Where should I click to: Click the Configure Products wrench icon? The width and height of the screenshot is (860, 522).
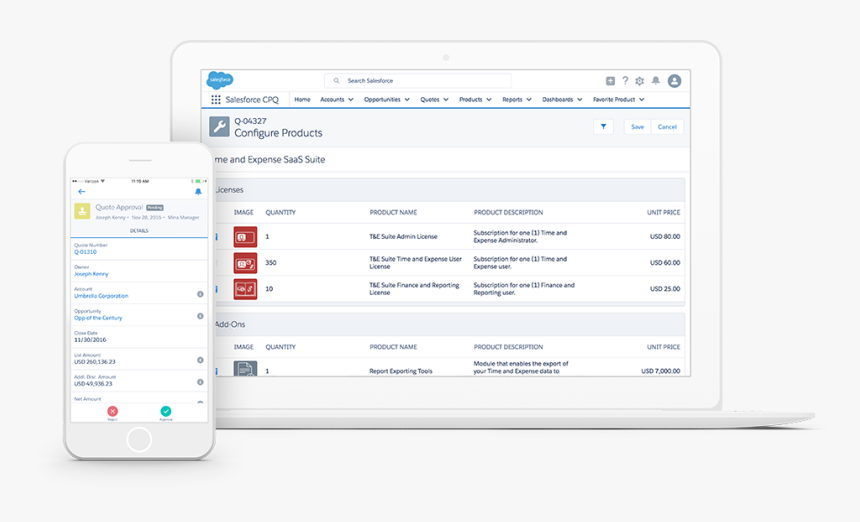(219, 127)
